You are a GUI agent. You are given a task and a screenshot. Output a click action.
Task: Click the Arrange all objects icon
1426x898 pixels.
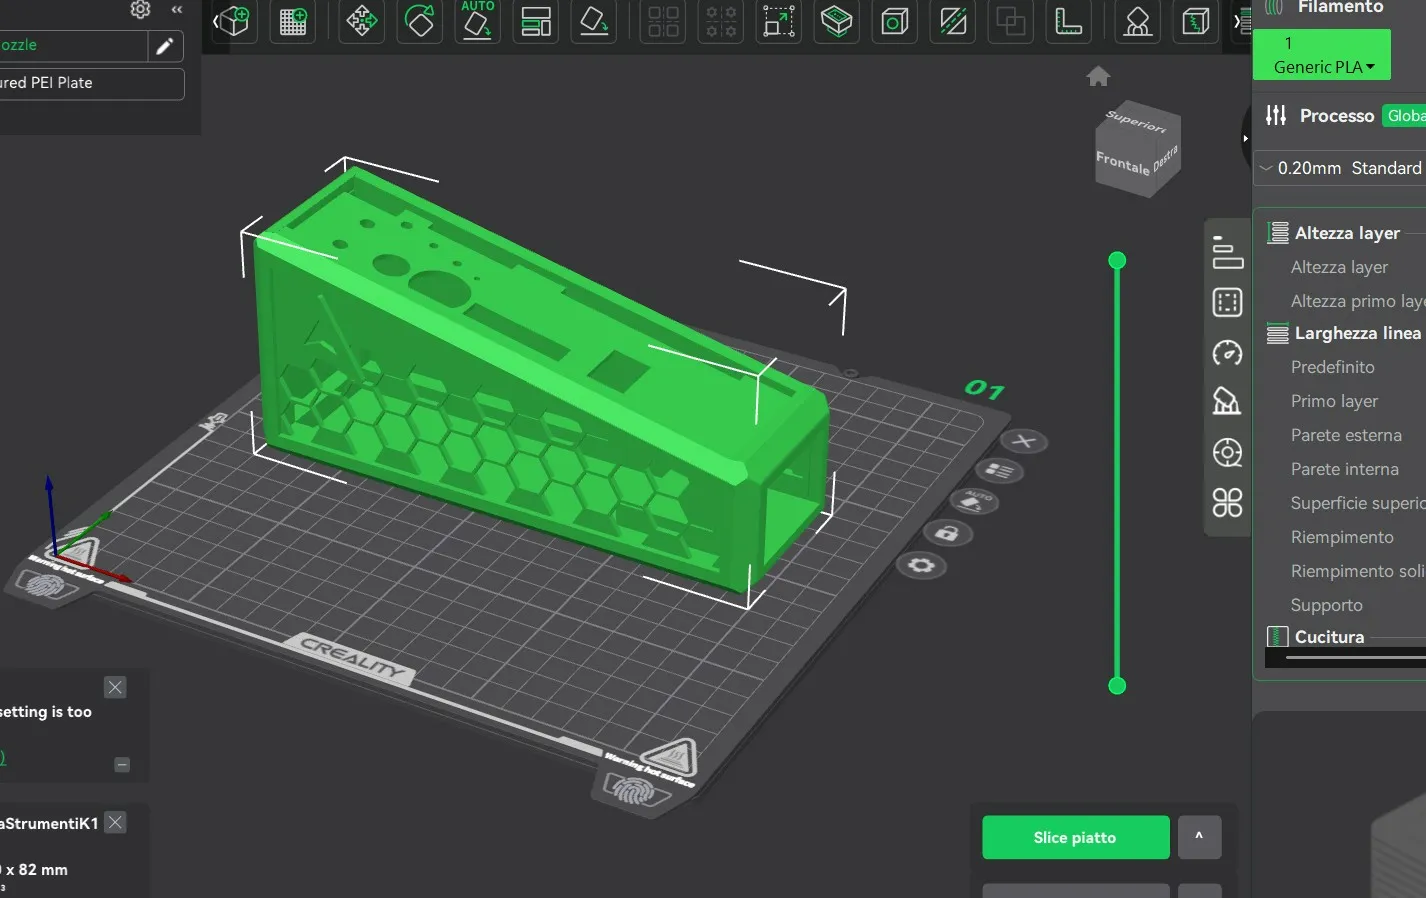[536, 21]
